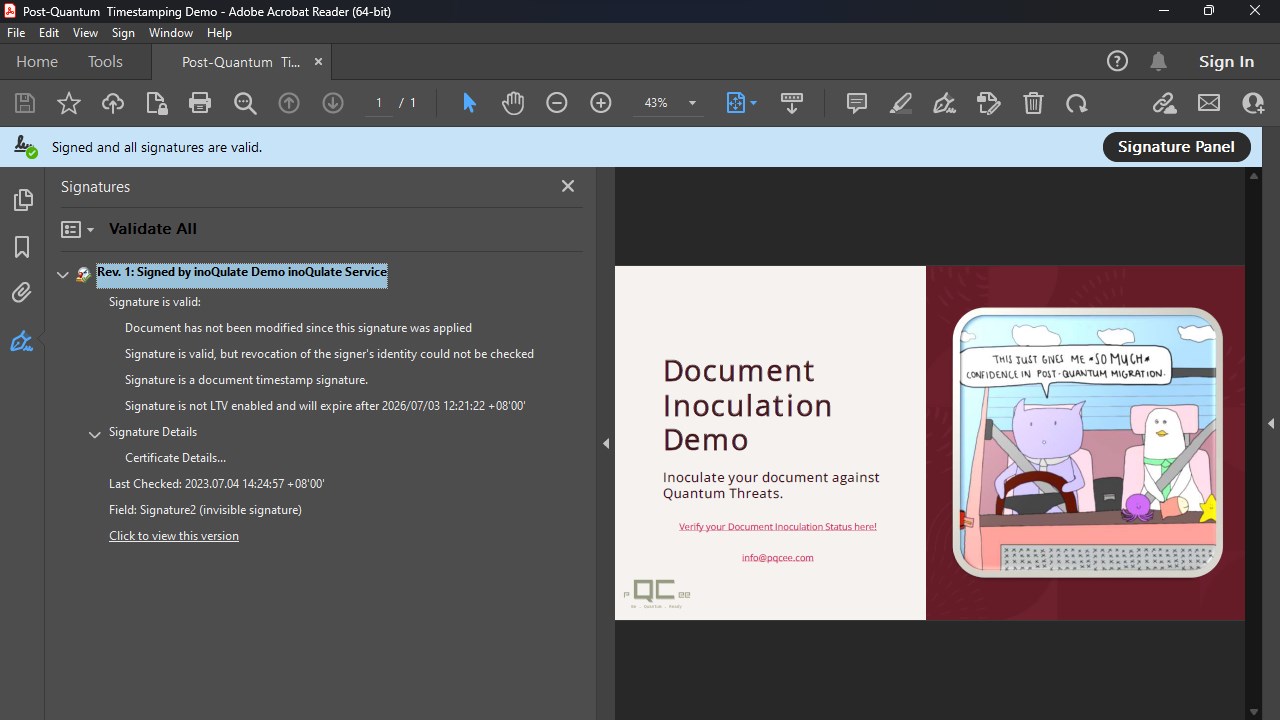Collapse the Signature Details section
This screenshot has height=720, width=1280.
coord(95,434)
